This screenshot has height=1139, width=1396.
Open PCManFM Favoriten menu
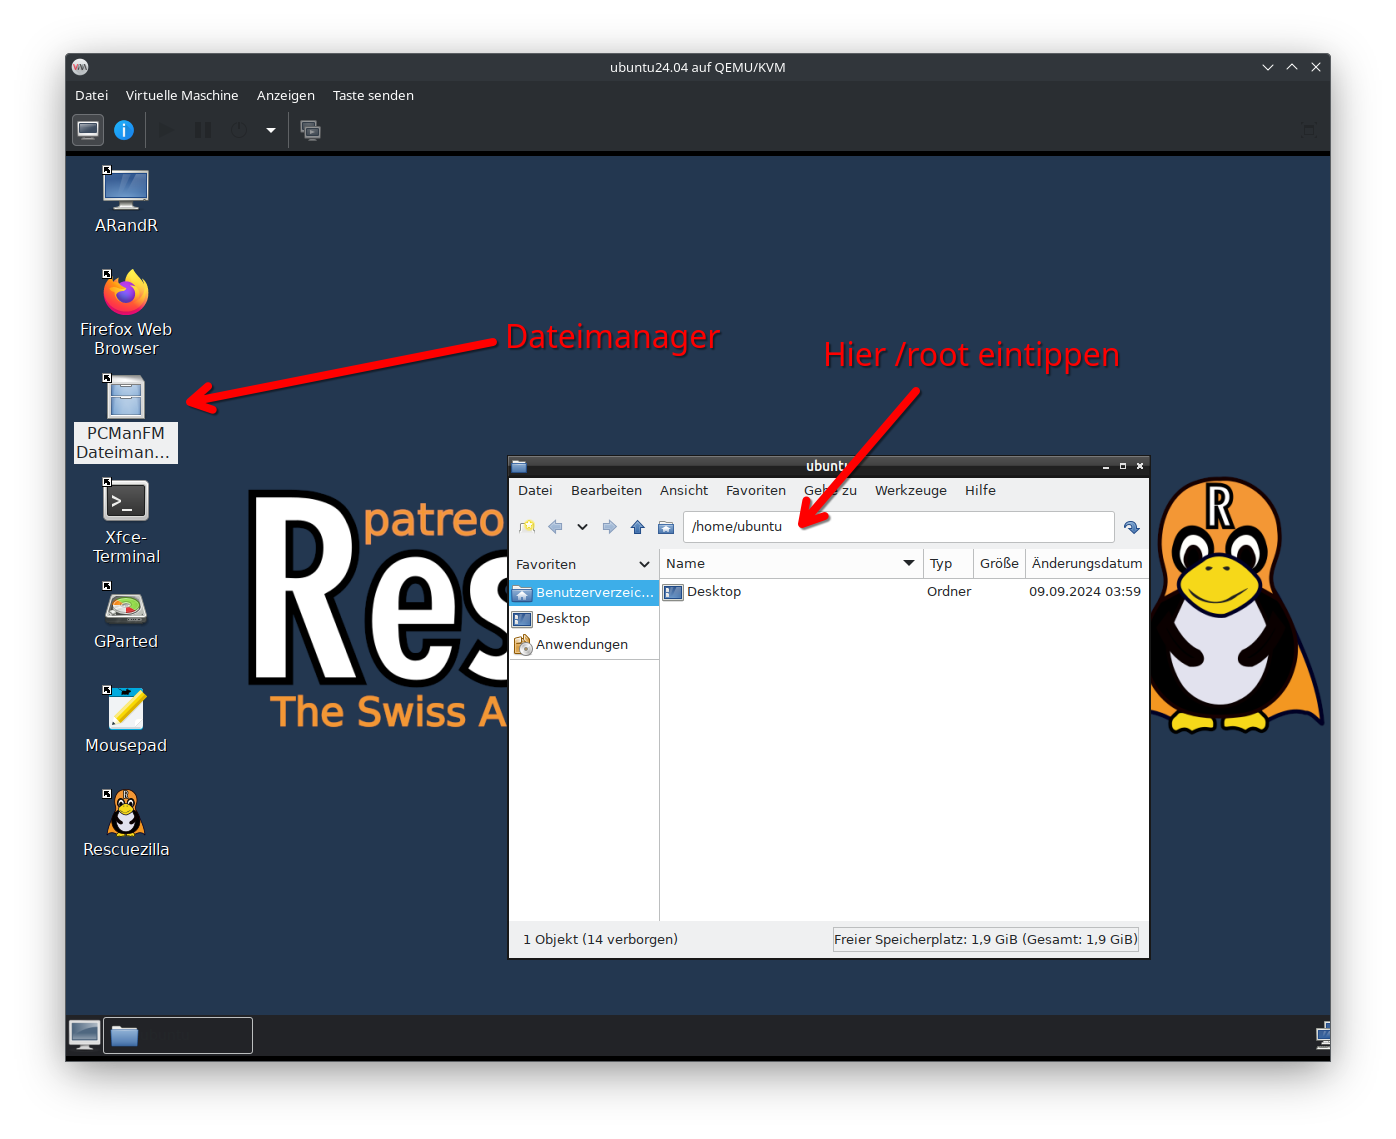pyautogui.click(x=756, y=491)
